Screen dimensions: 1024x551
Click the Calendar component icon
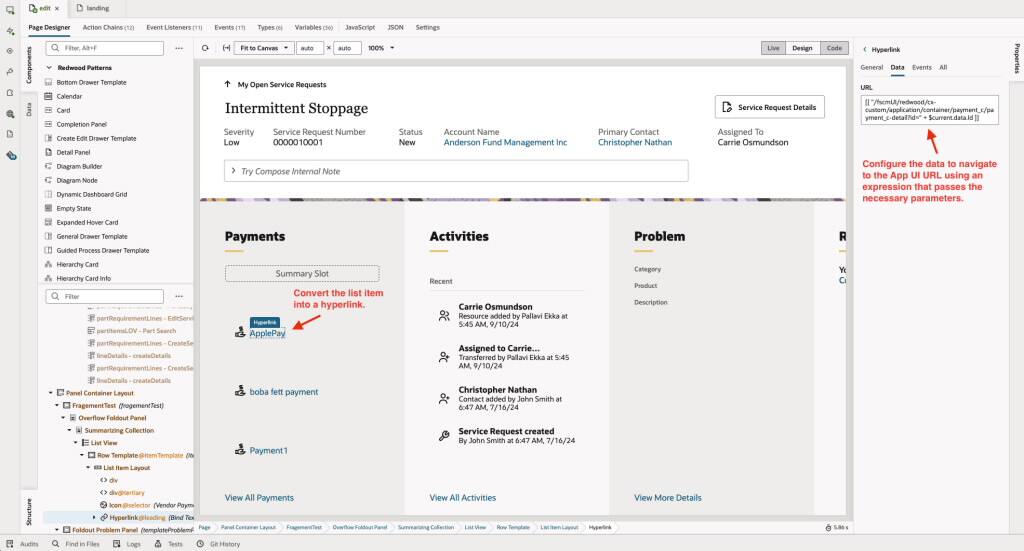click(48, 96)
